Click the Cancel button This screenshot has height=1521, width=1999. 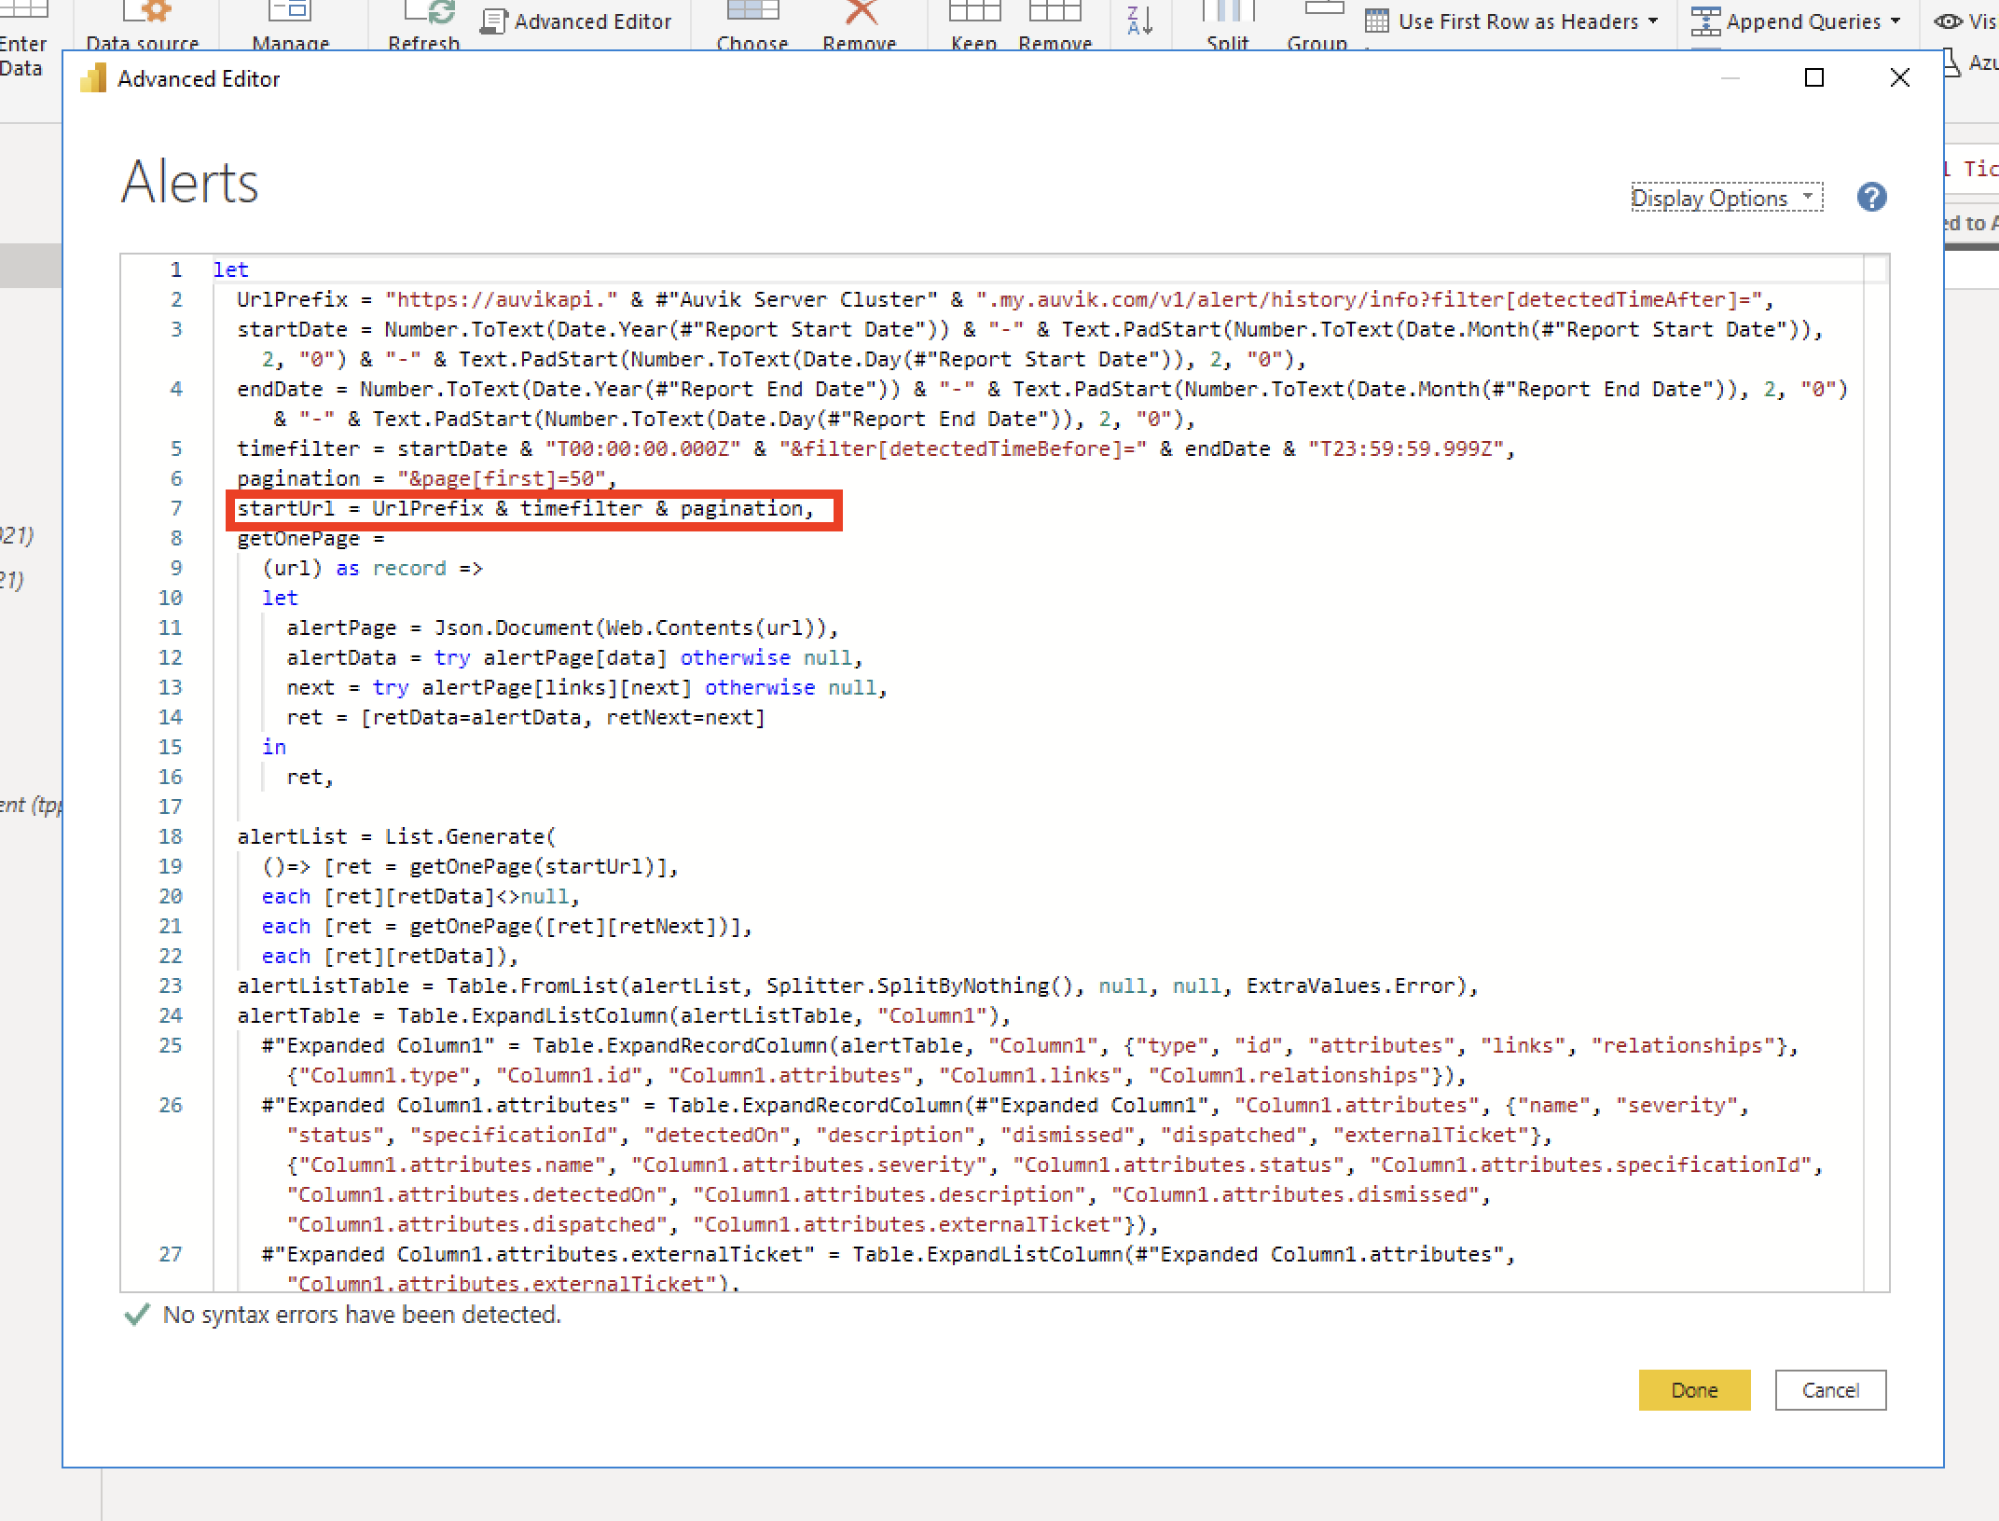click(x=1830, y=1389)
